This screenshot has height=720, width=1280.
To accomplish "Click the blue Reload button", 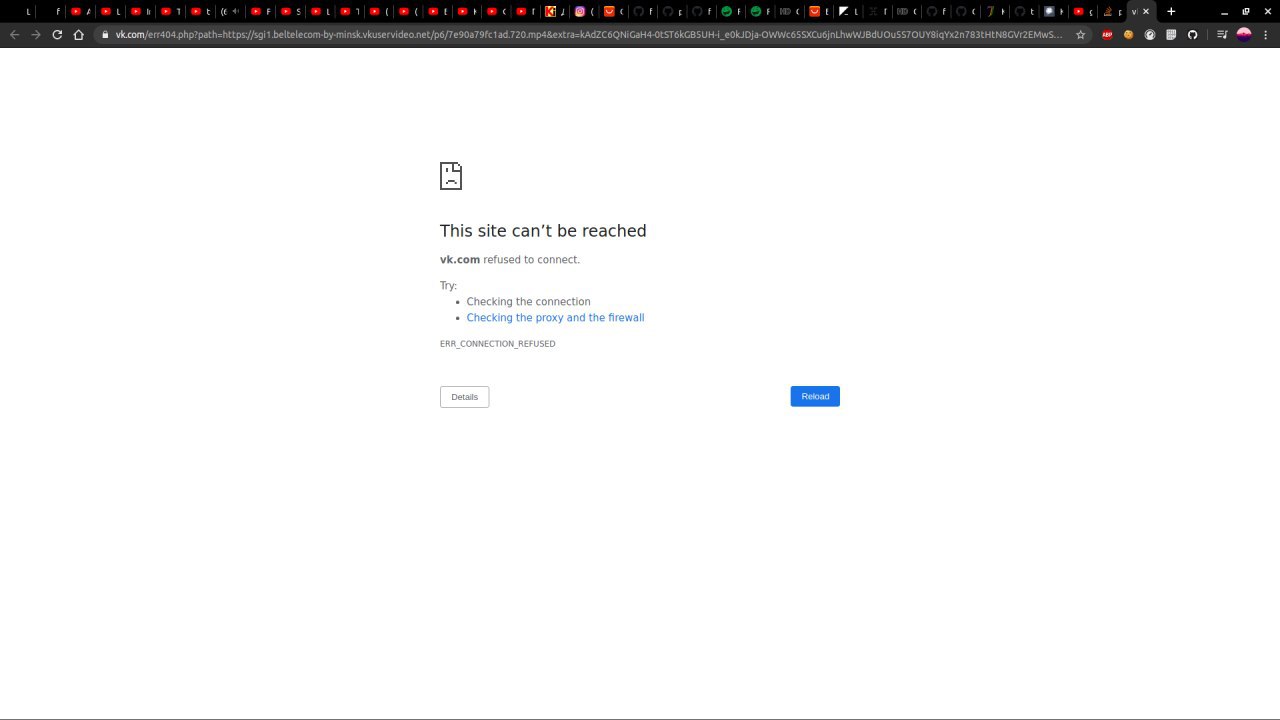I will pyautogui.click(x=815, y=396).
